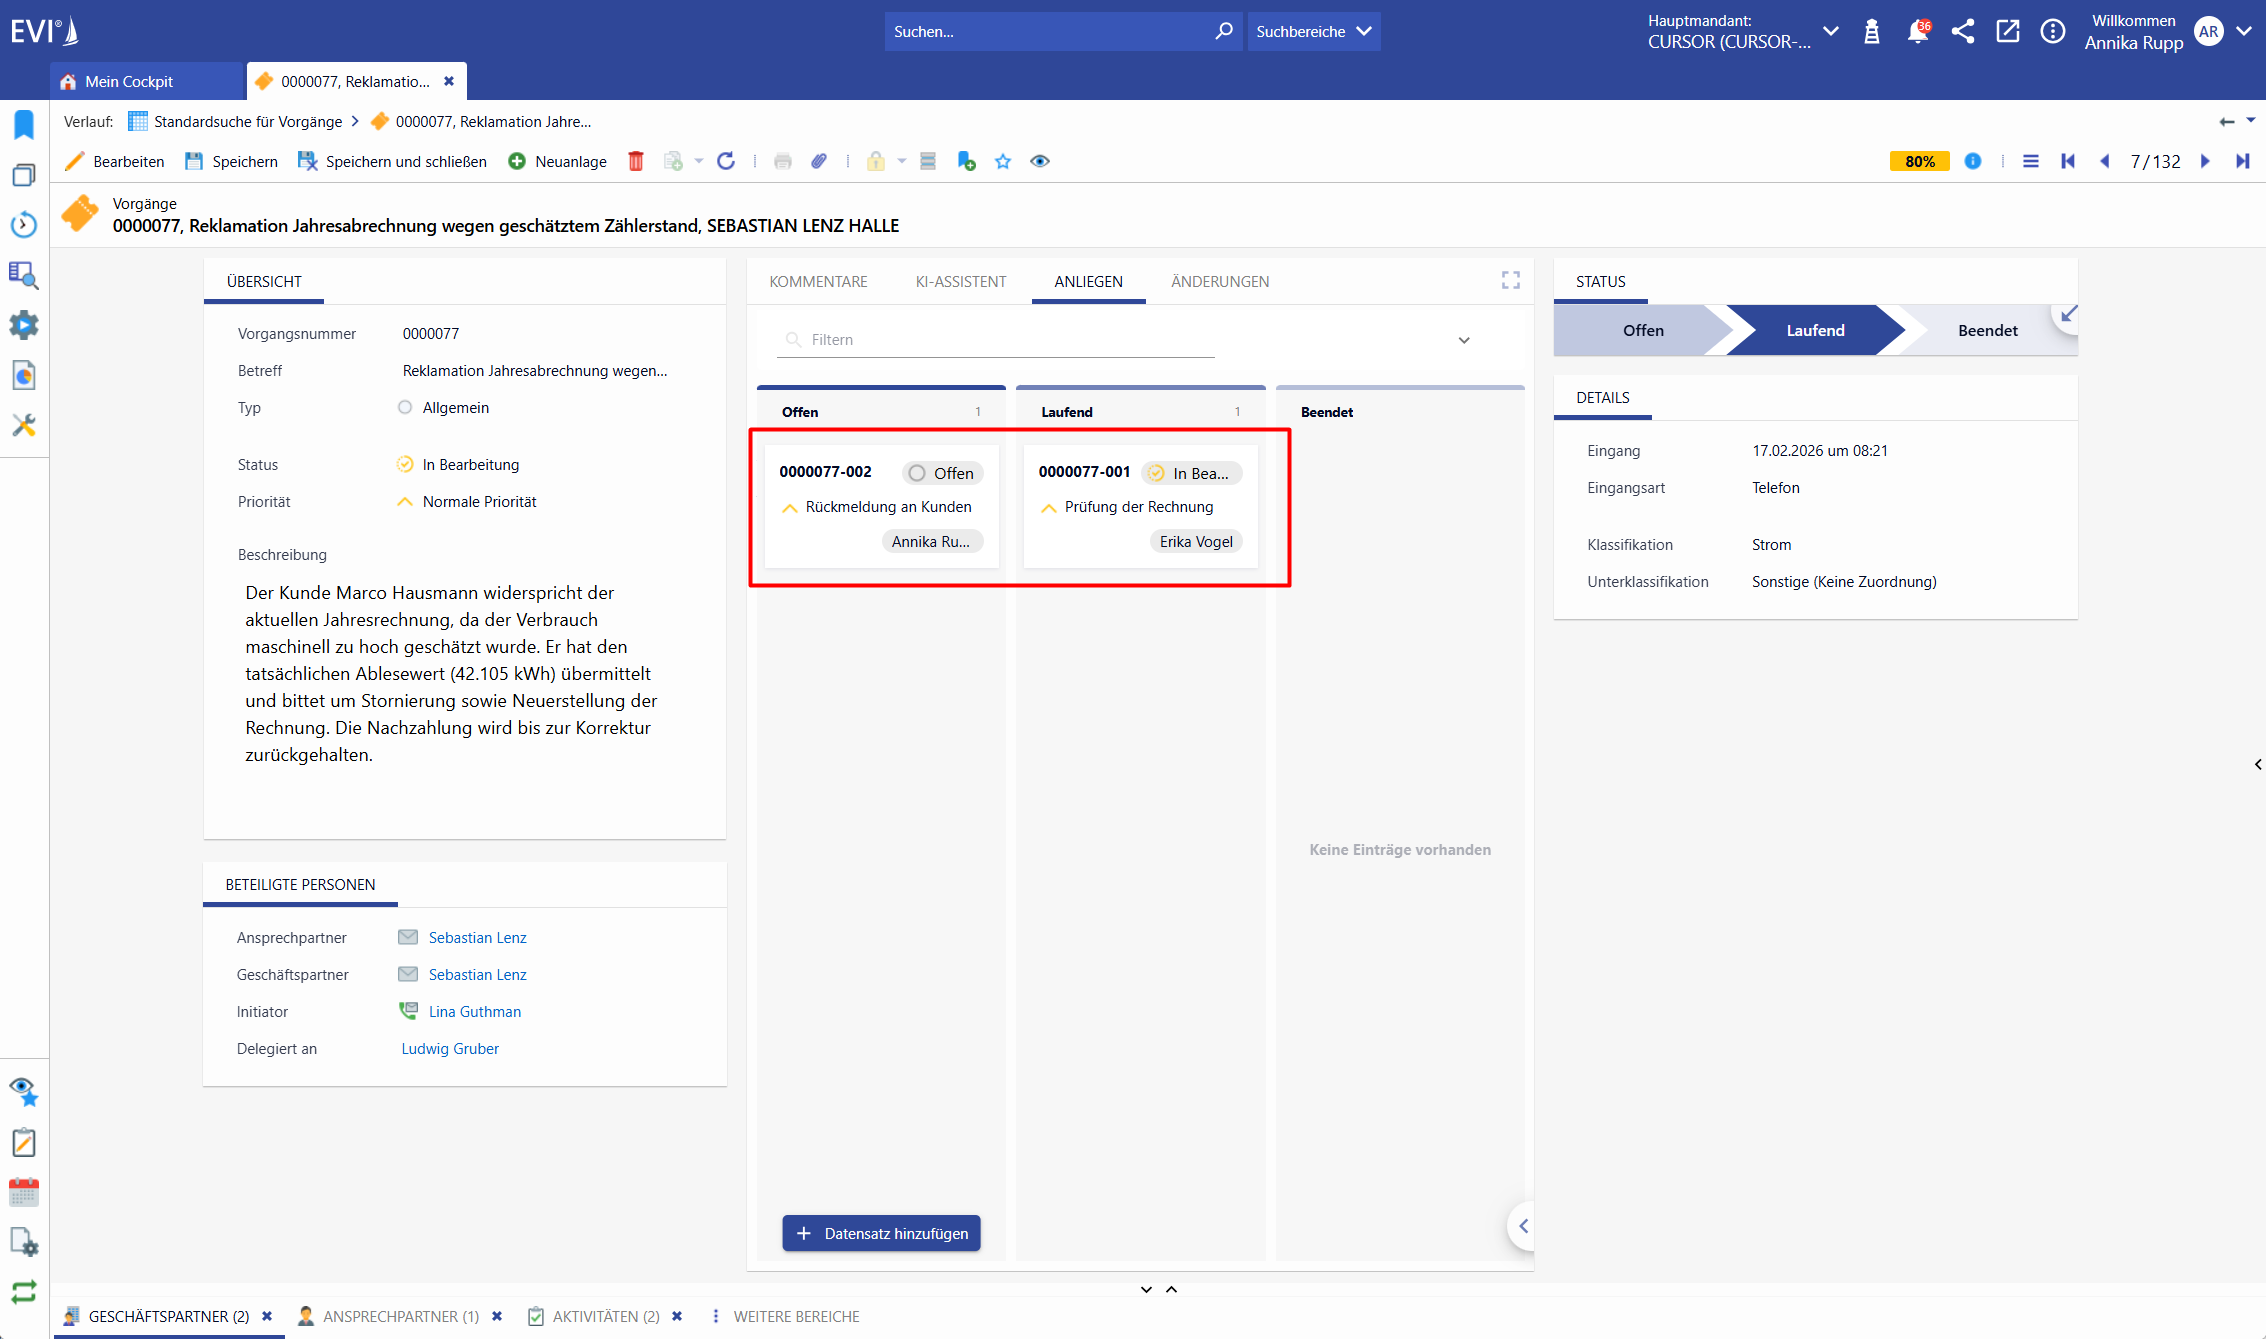The image size is (2266, 1339).
Task: Click the fullscreen icon in Anliegen panel
Action: (1510, 281)
